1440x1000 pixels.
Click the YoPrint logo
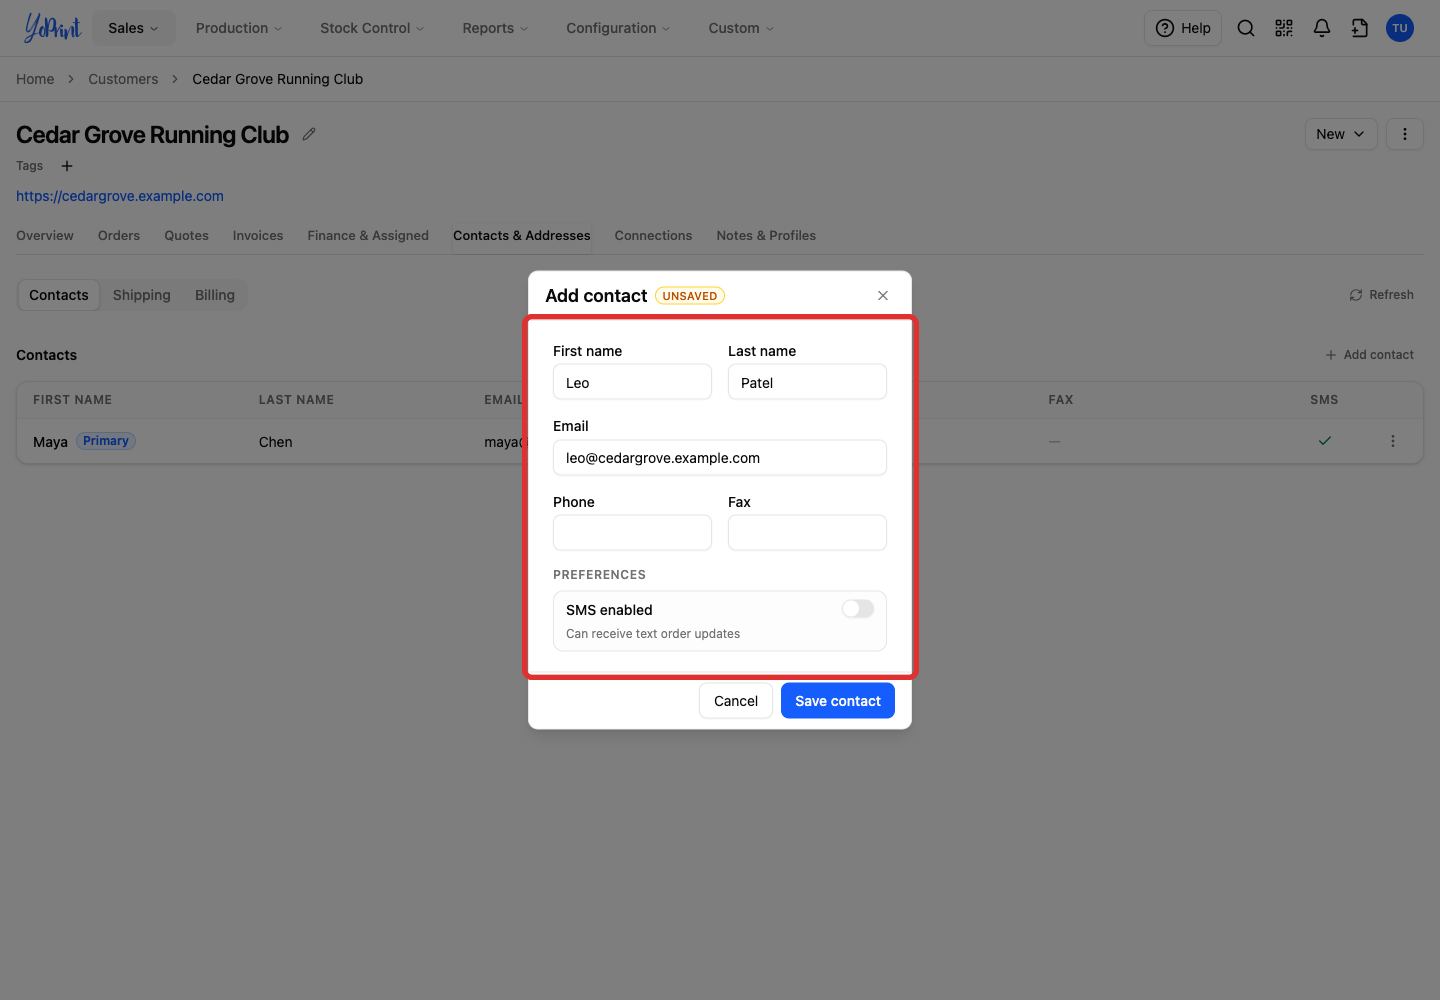pyautogui.click(x=52, y=28)
